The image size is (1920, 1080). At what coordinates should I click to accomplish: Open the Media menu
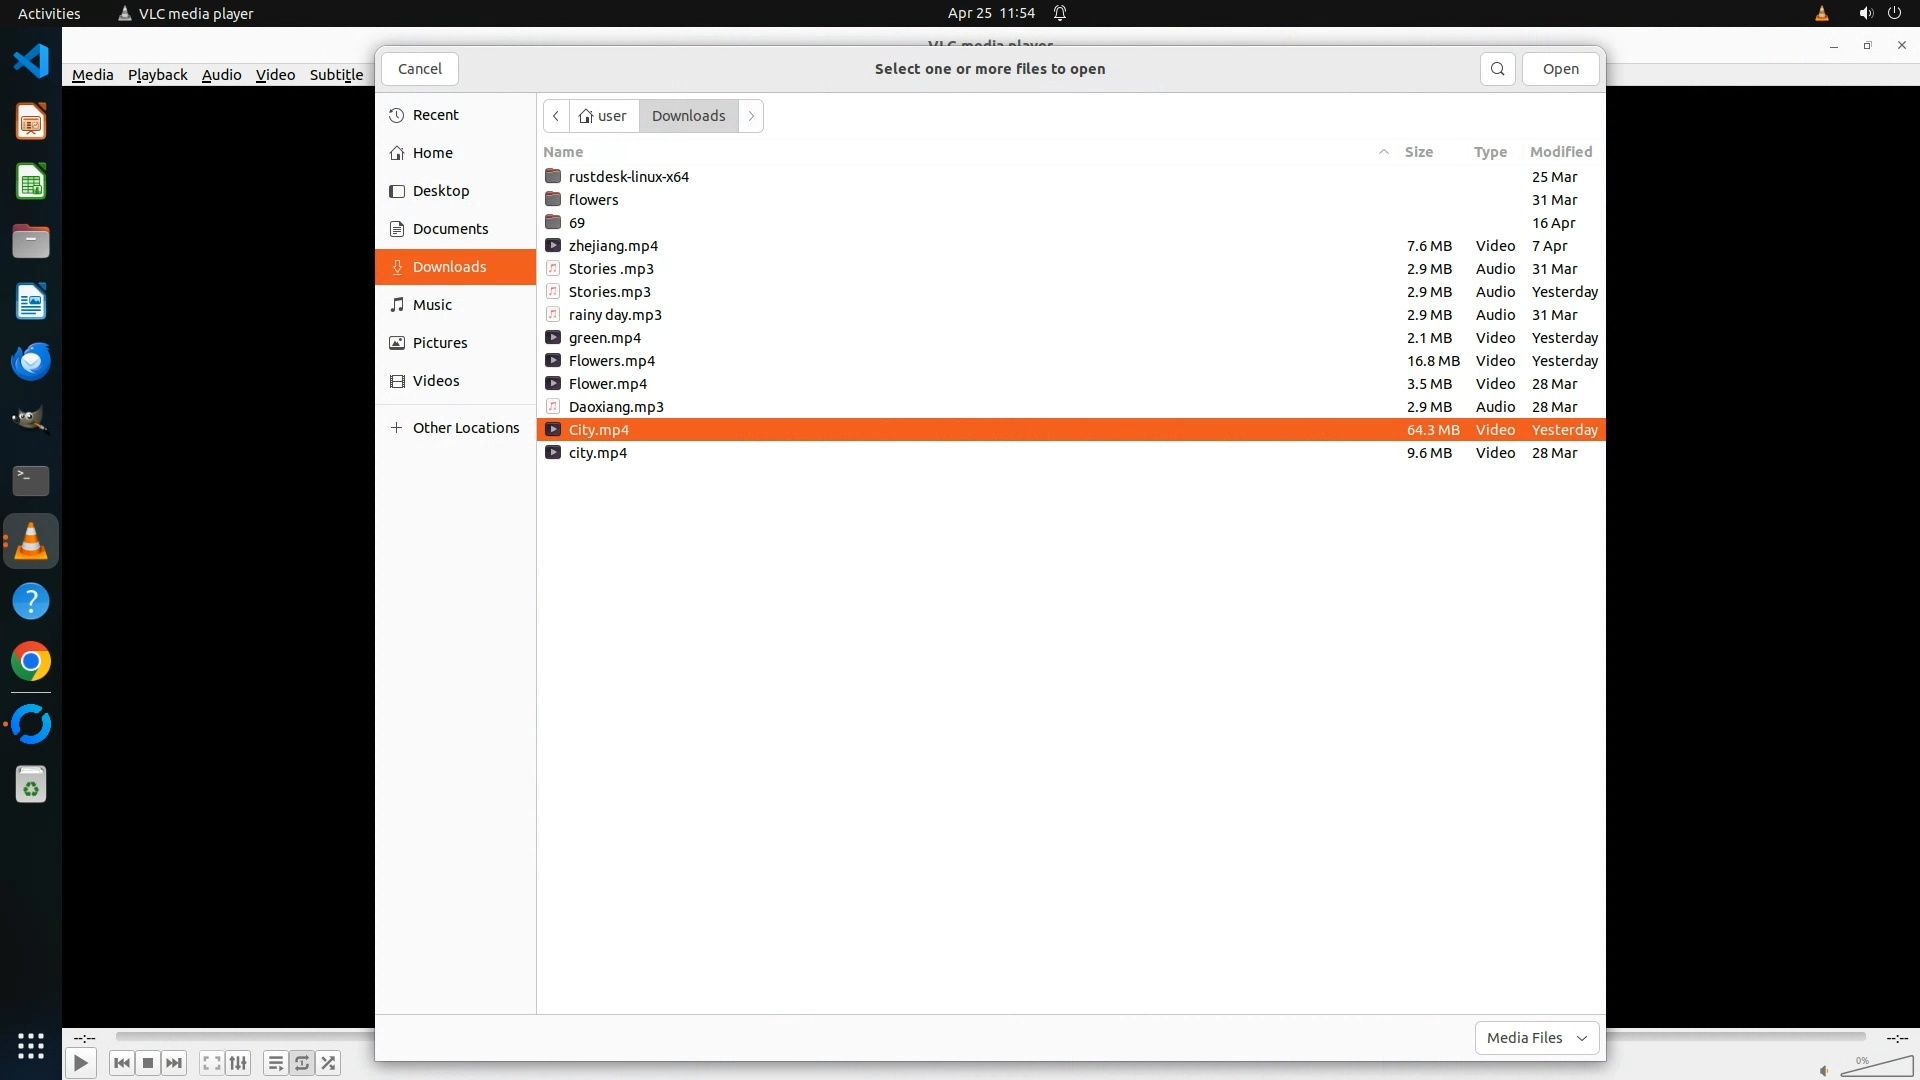[x=92, y=75]
